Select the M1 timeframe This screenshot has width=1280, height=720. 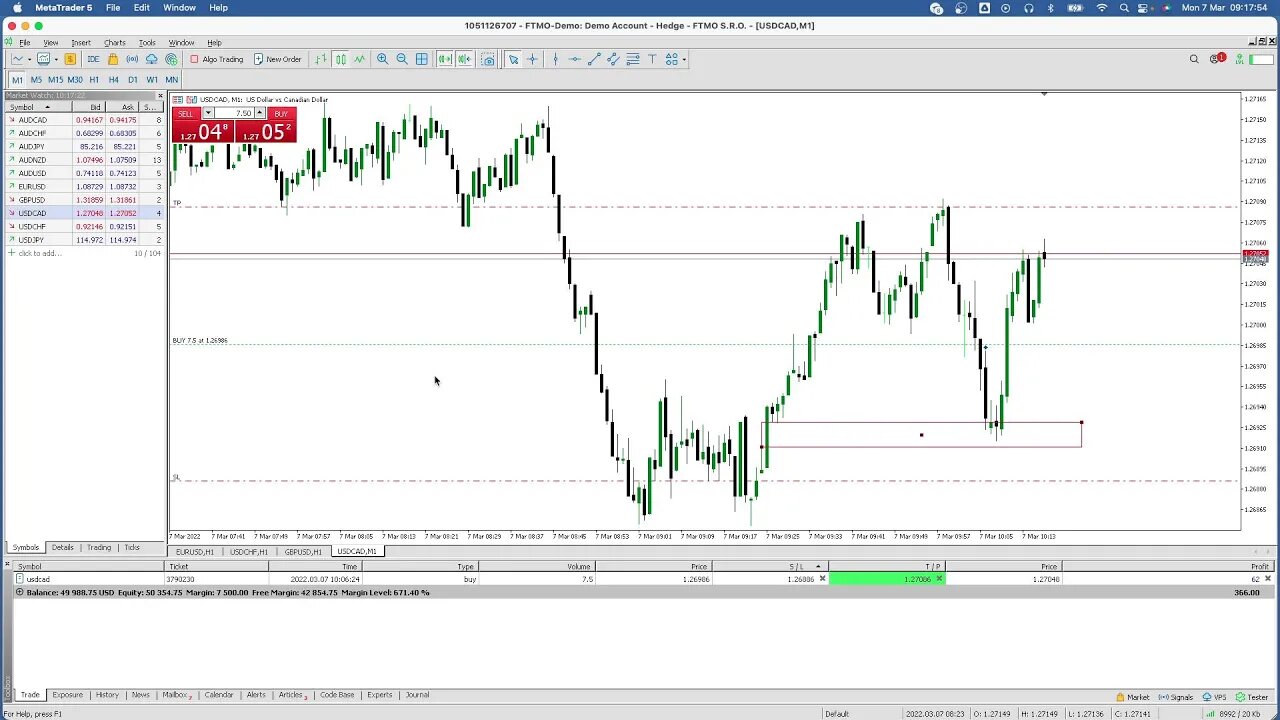[x=17, y=80]
